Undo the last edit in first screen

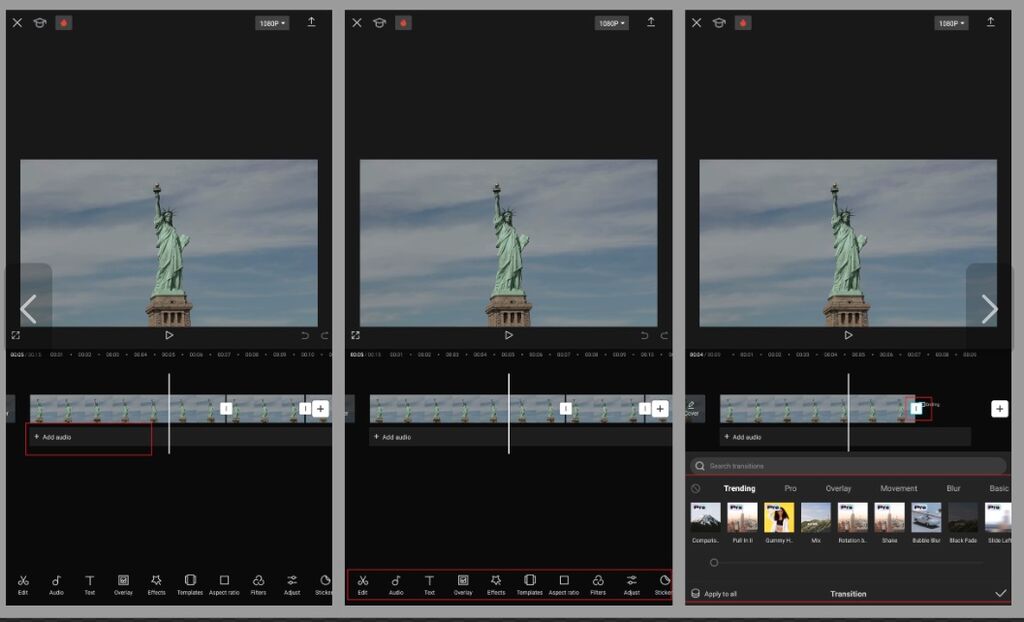(x=305, y=335)
